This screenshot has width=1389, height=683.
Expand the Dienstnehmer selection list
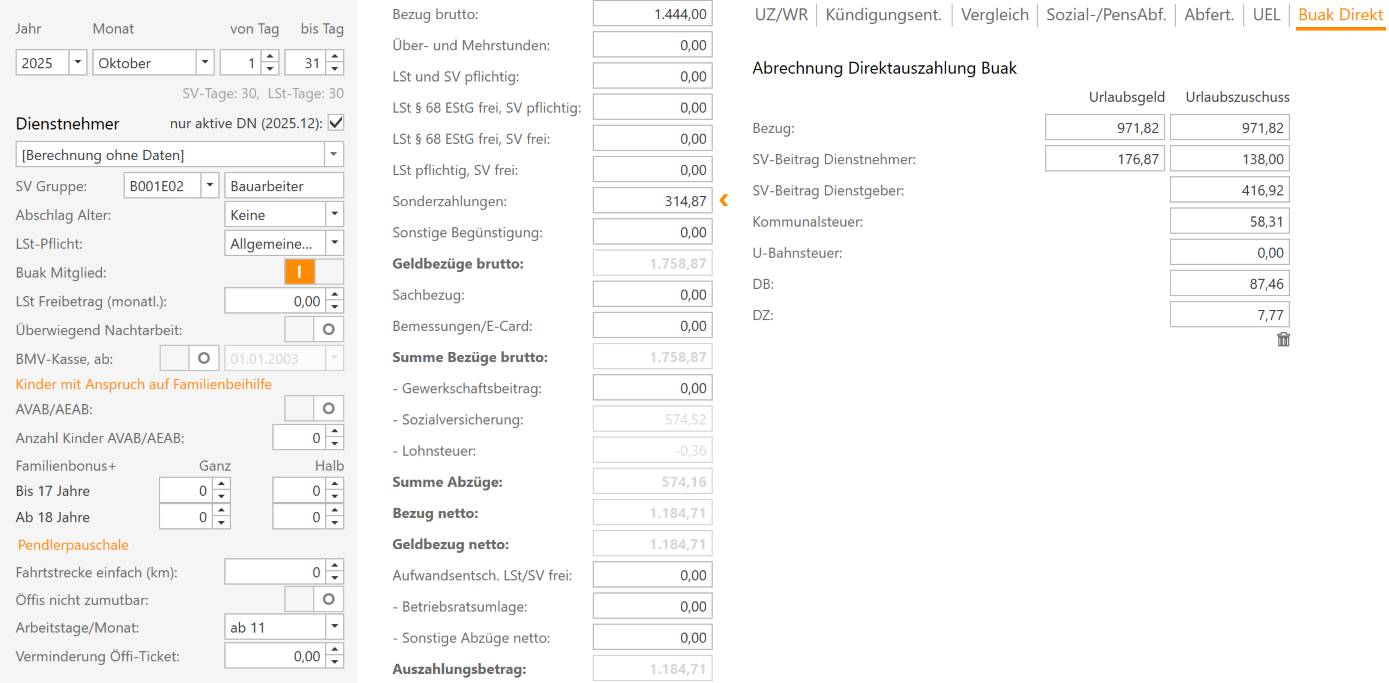click(336, 154)
